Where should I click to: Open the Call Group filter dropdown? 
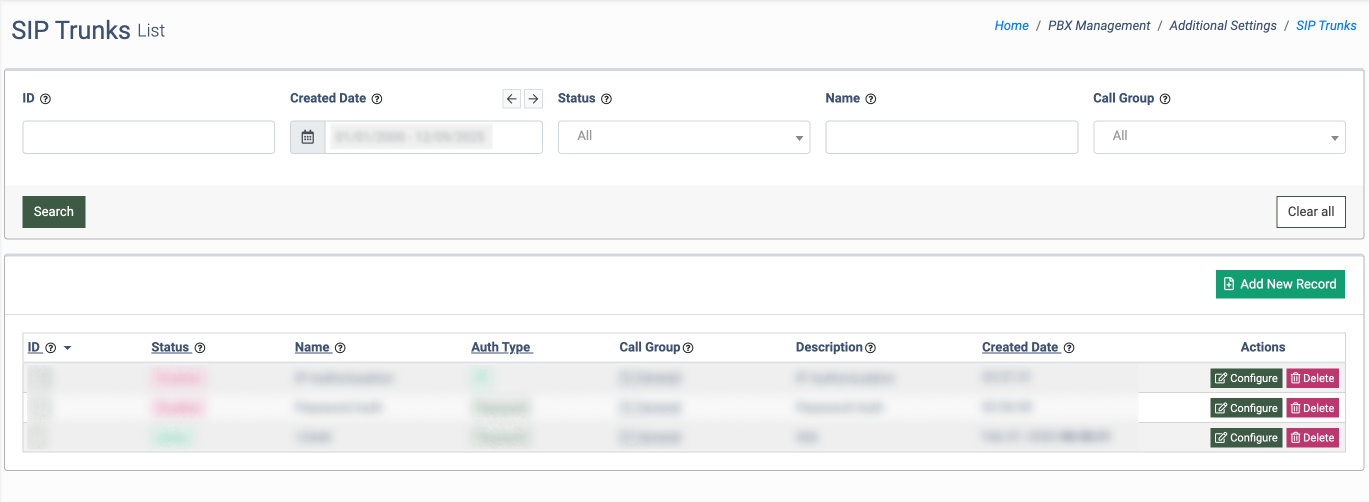pos(1219,137)
